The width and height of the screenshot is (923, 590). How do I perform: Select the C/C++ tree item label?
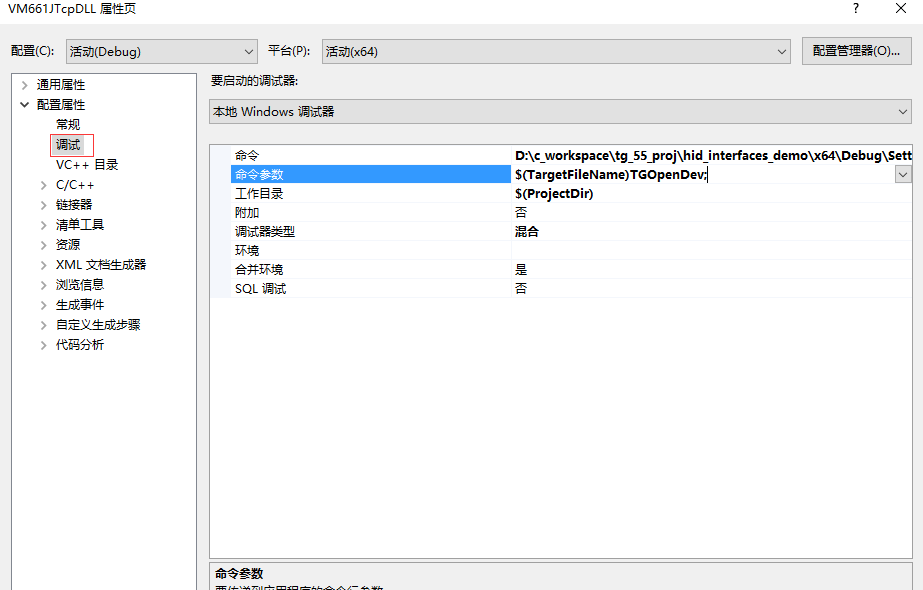pos(75,185)
